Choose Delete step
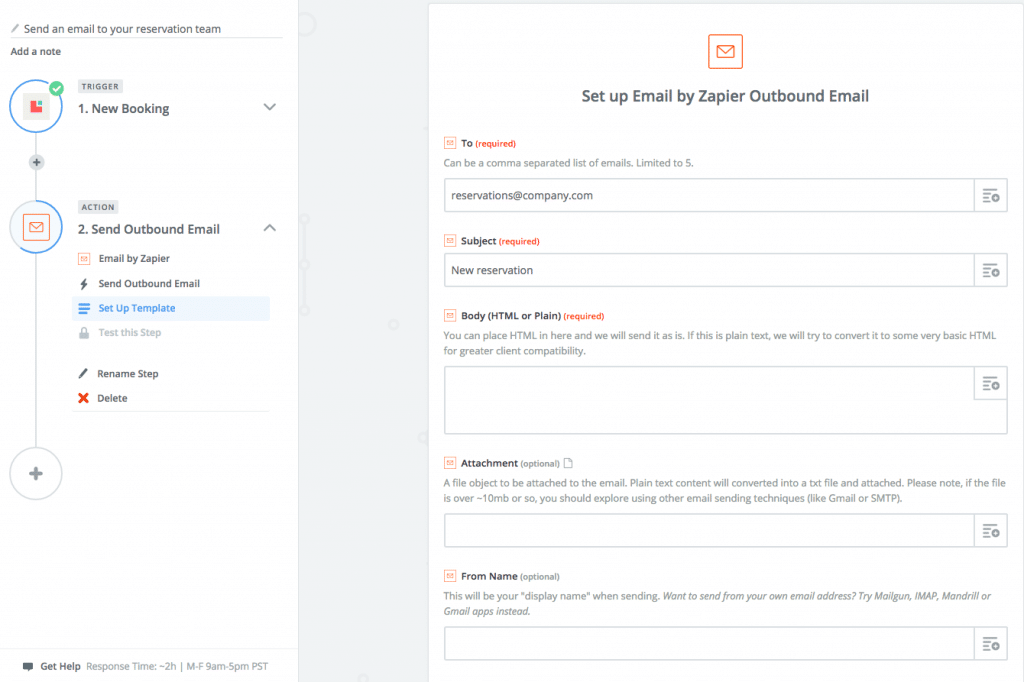The image size is (1024, 682). tap(112, 398)
